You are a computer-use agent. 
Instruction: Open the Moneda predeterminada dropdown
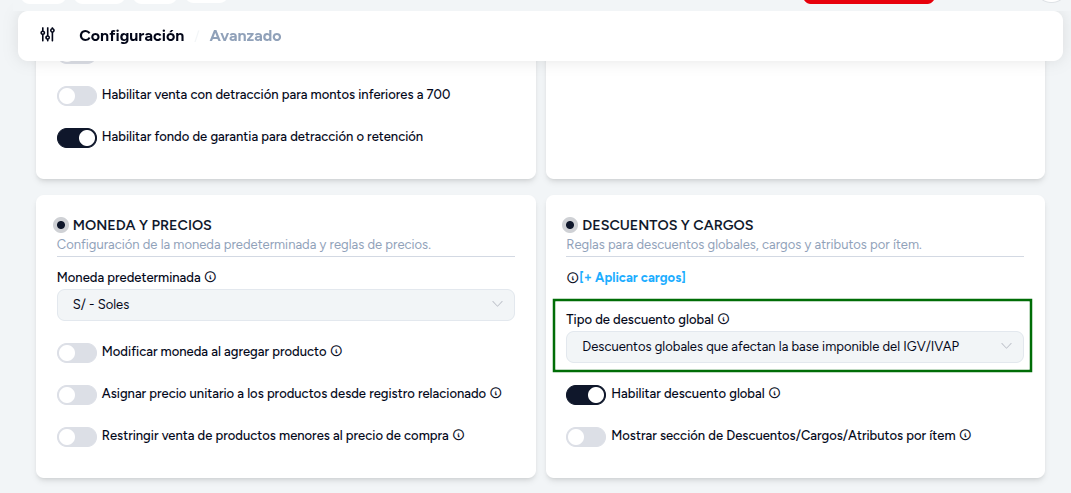click(286, 305)
